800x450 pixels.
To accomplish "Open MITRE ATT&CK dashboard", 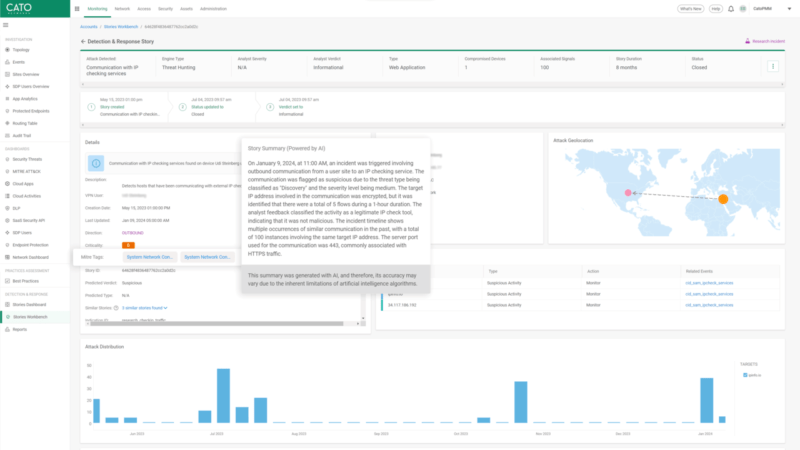I will (x=27, y=172).
